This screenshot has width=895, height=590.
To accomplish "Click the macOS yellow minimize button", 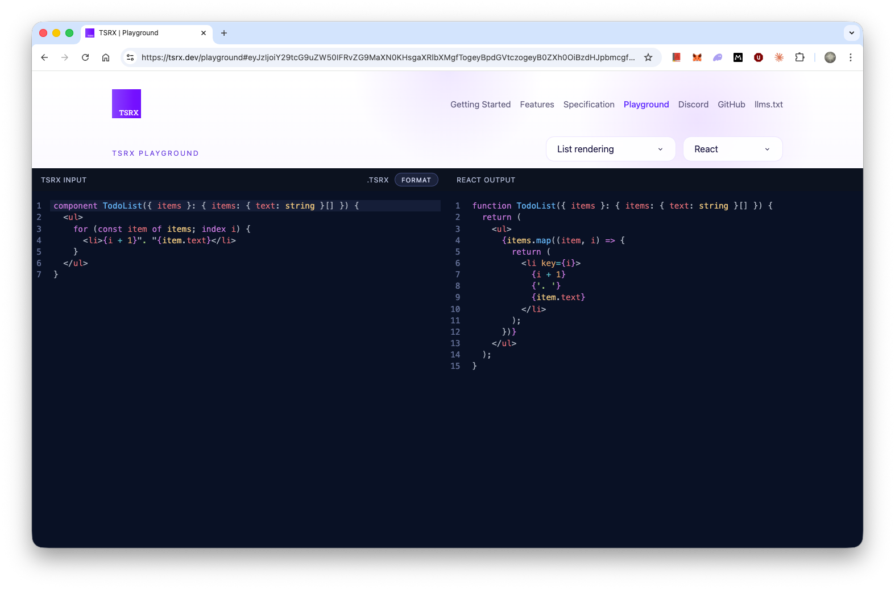I will coord(56,33).
